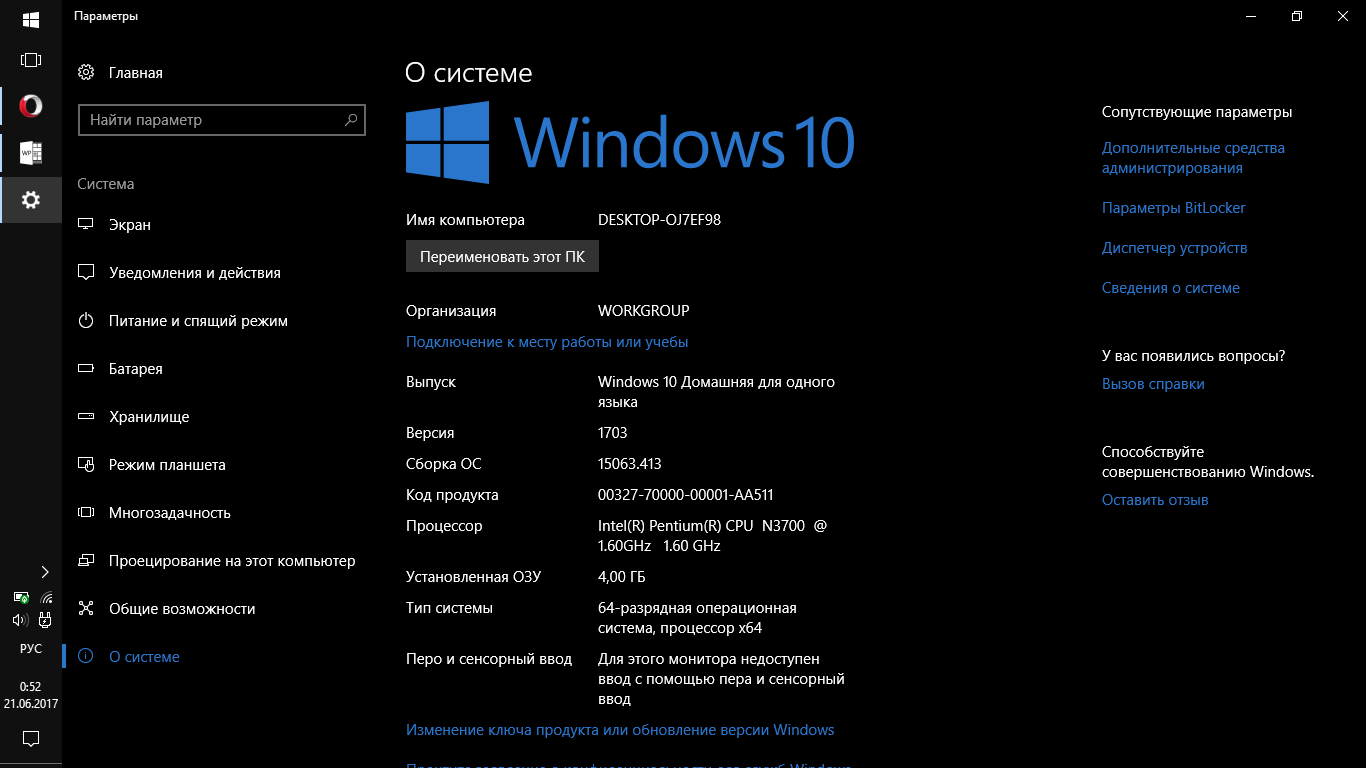This screenshot has height=768, width=1366.
Task: Open Дополнительные средства администрирования link
Action: tap(1193, 158)
